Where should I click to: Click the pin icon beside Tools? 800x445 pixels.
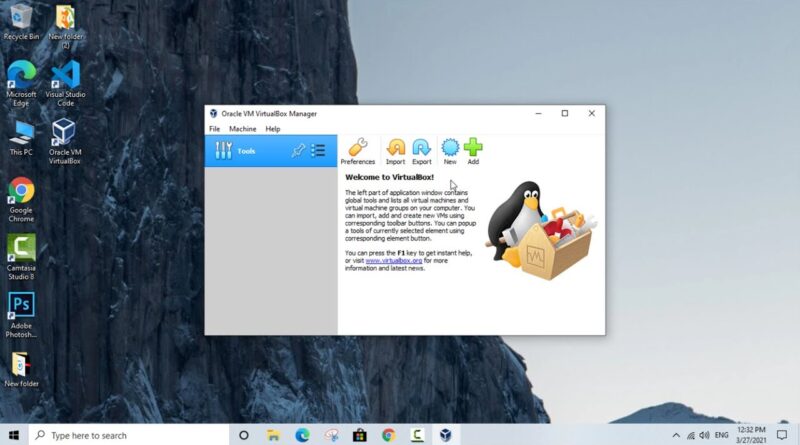point(298,151)
